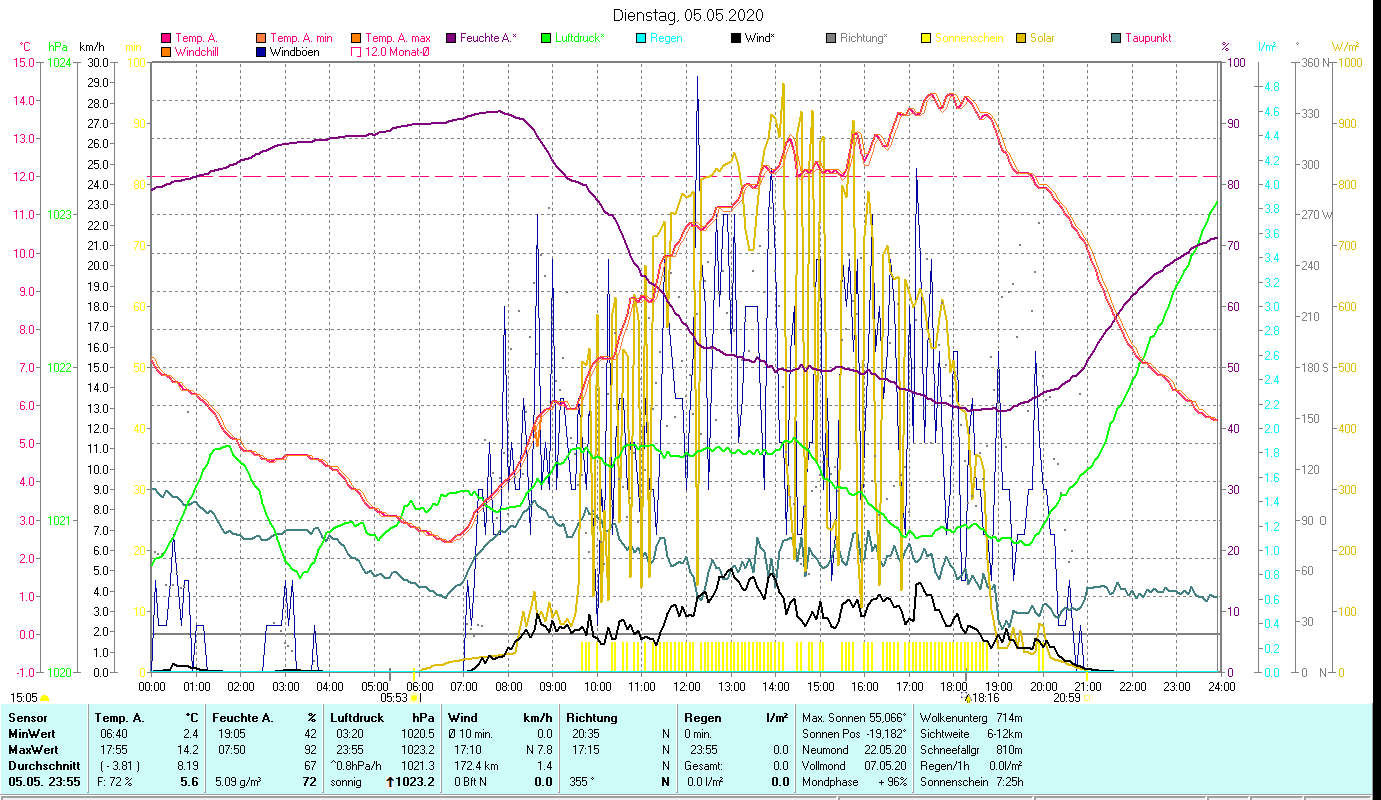Click the Durchschnitt row label

coord(42,766)
